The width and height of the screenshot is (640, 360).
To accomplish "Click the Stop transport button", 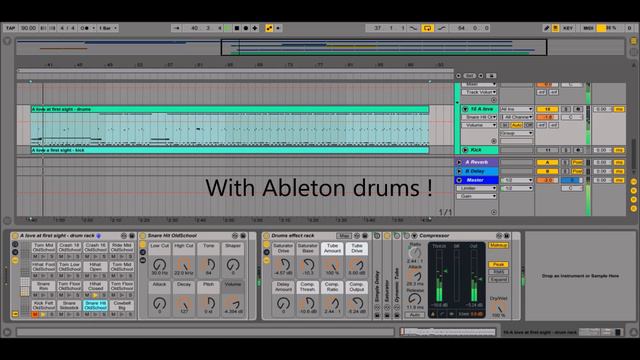I will click(237, 28).
